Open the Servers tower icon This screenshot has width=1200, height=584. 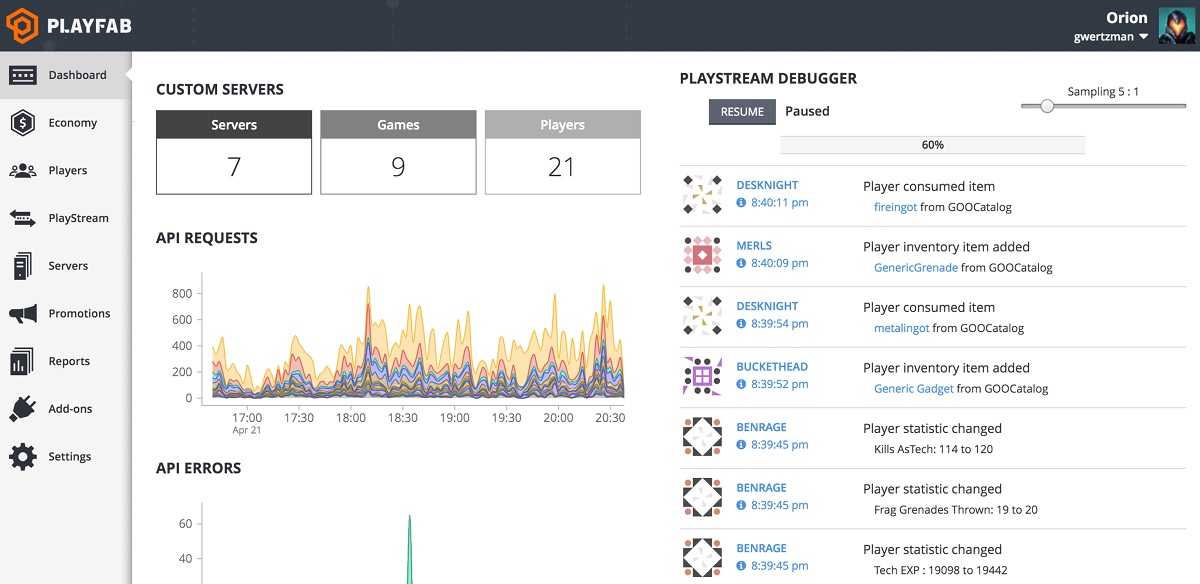[23, 266]
